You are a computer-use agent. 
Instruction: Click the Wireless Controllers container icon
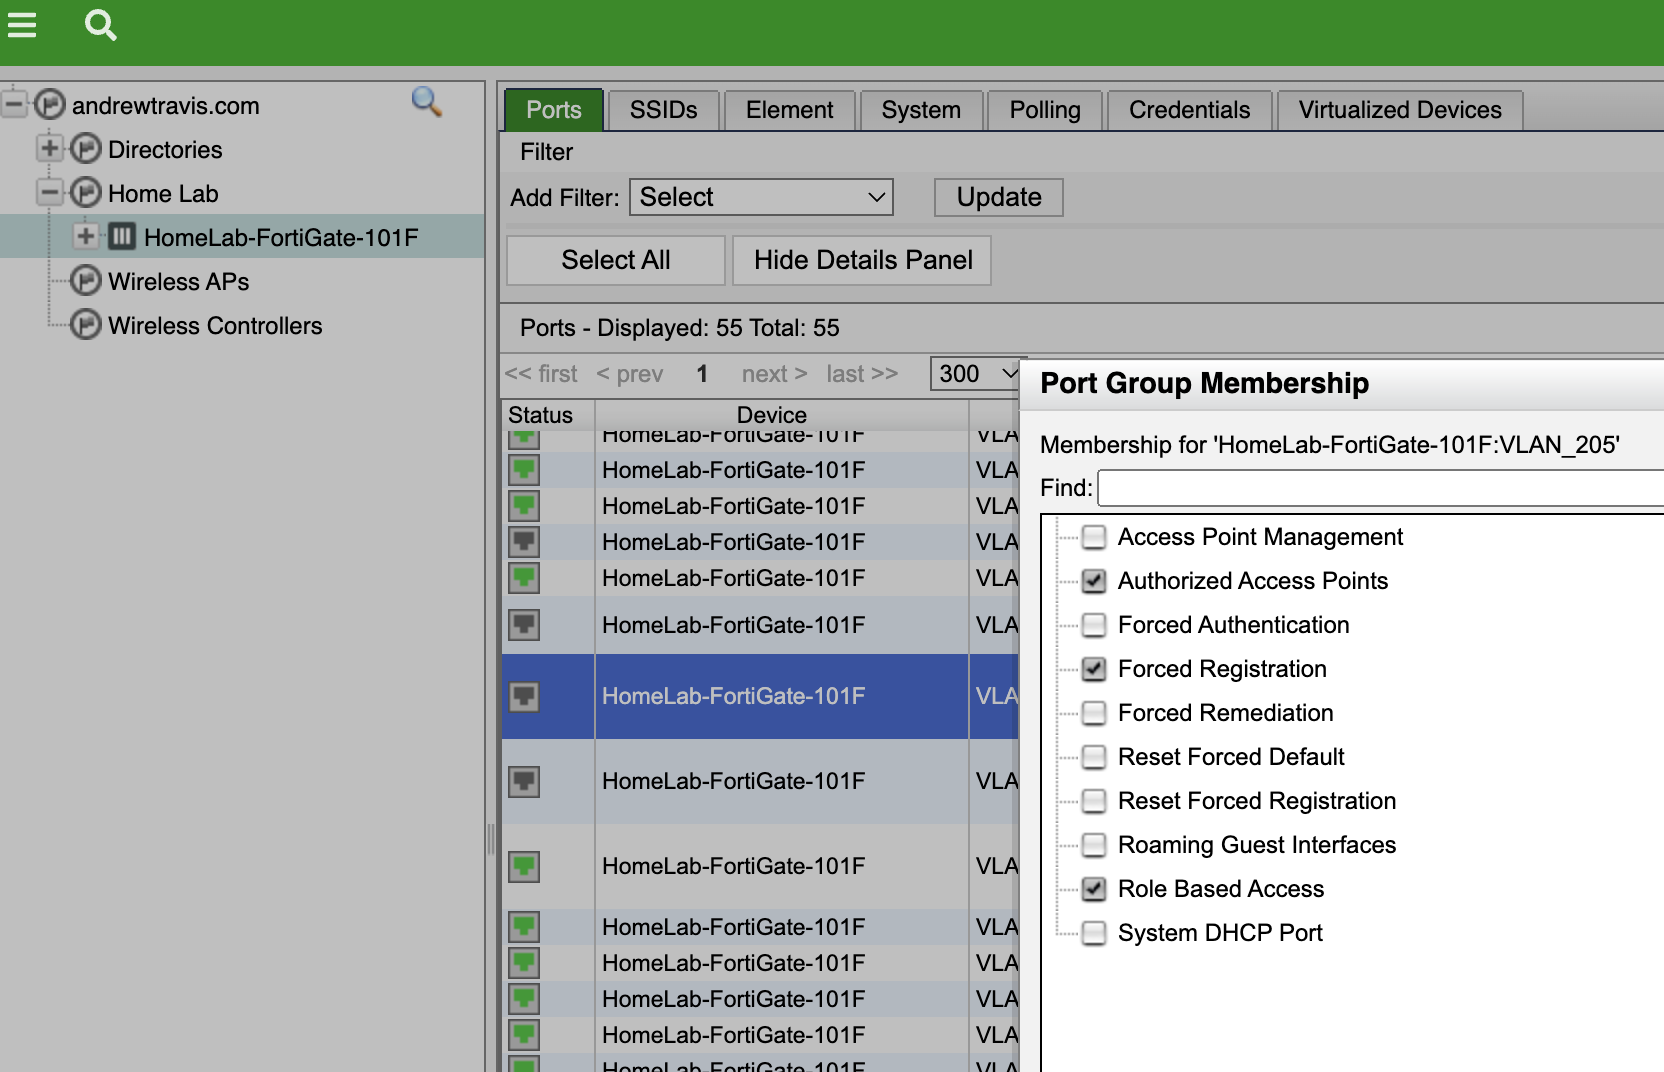coord(86,325)
